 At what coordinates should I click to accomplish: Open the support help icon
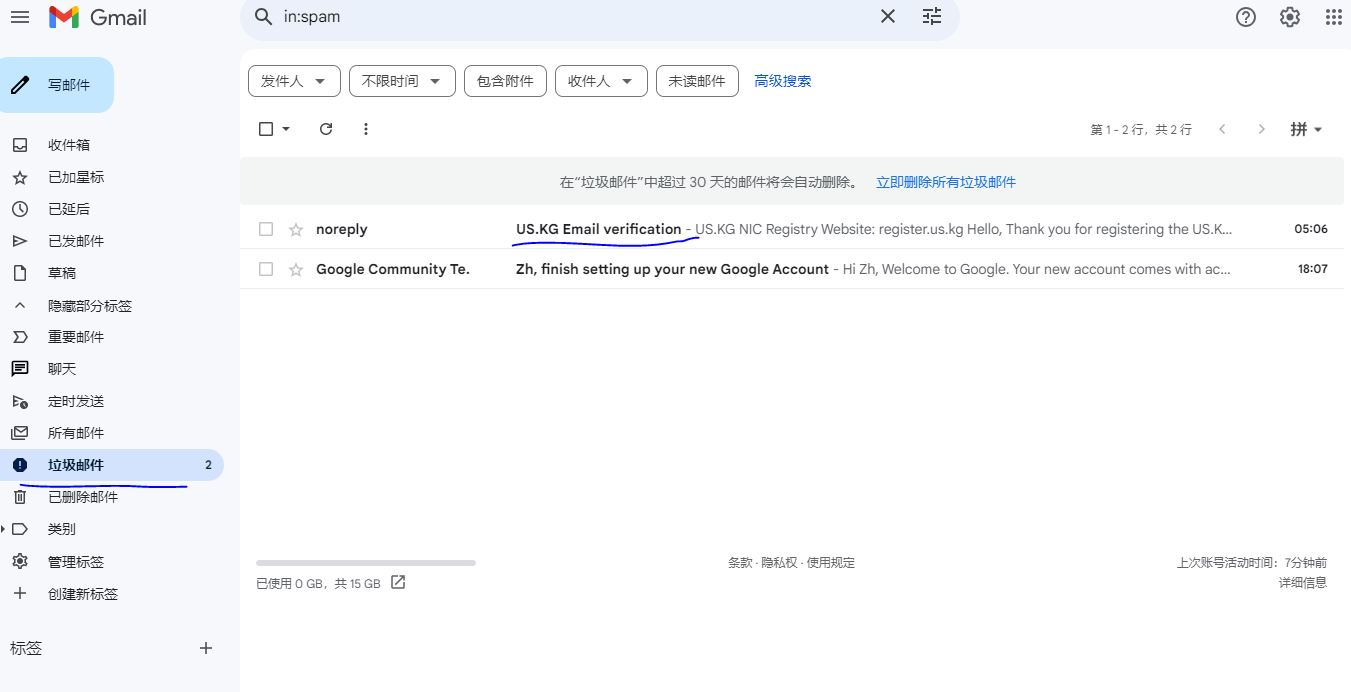[1246, 17]
